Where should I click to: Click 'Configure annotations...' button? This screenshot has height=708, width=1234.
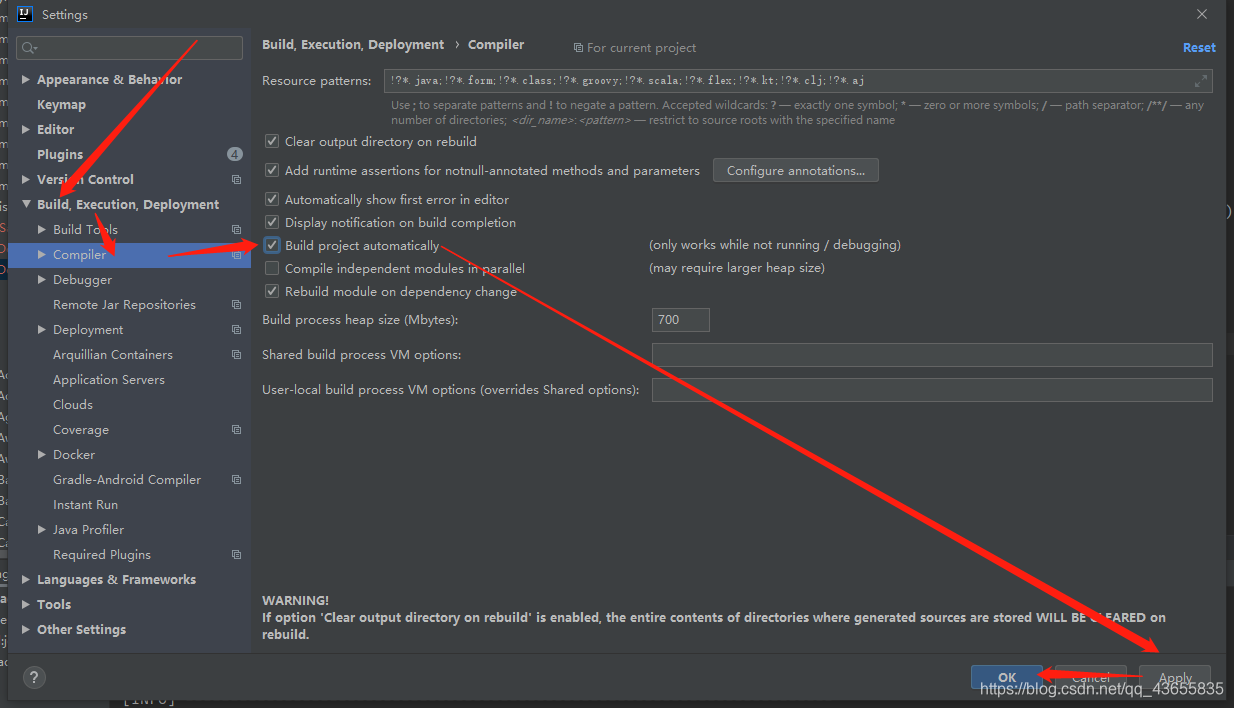click(x=796, y=171)
